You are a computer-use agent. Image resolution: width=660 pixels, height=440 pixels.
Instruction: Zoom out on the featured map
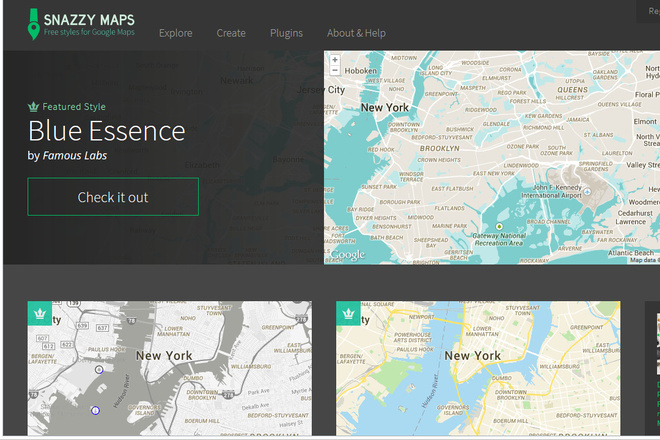335,70
